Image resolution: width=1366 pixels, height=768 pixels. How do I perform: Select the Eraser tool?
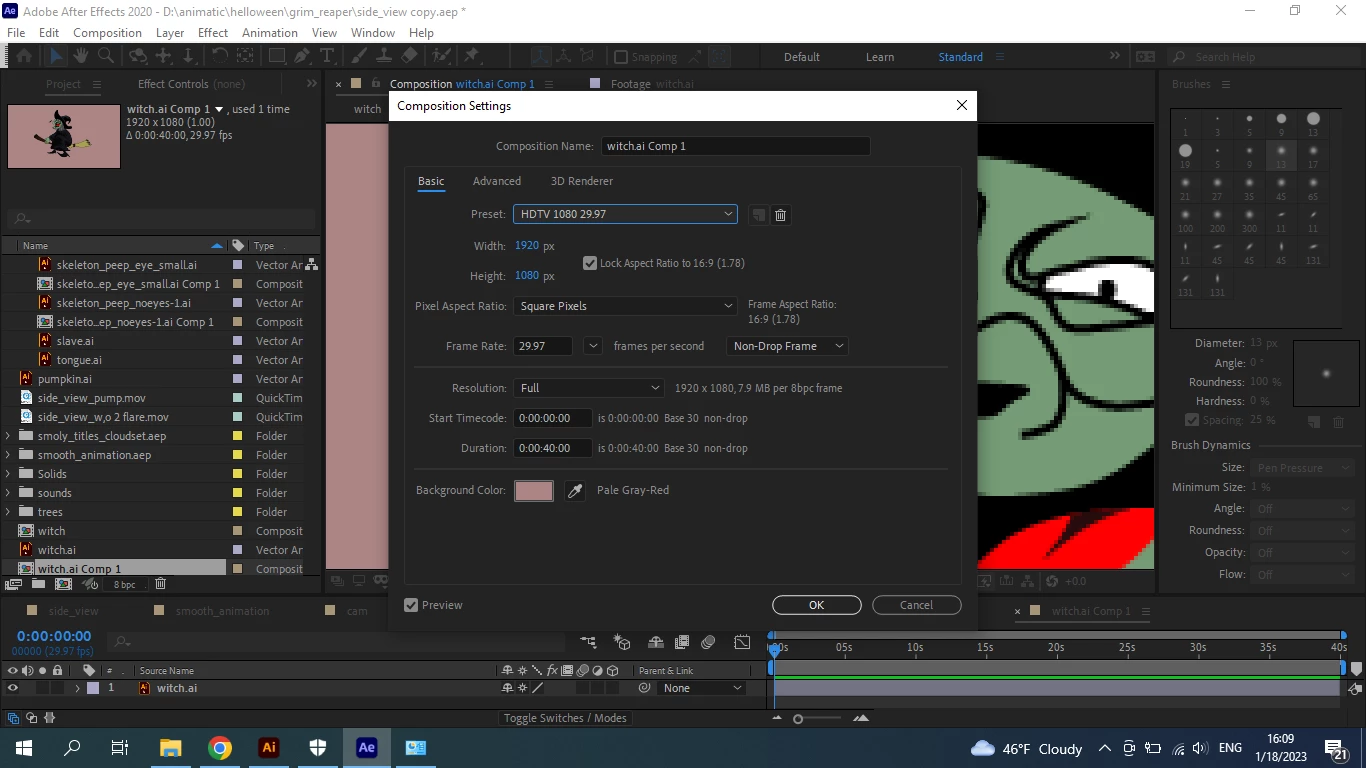409,56
